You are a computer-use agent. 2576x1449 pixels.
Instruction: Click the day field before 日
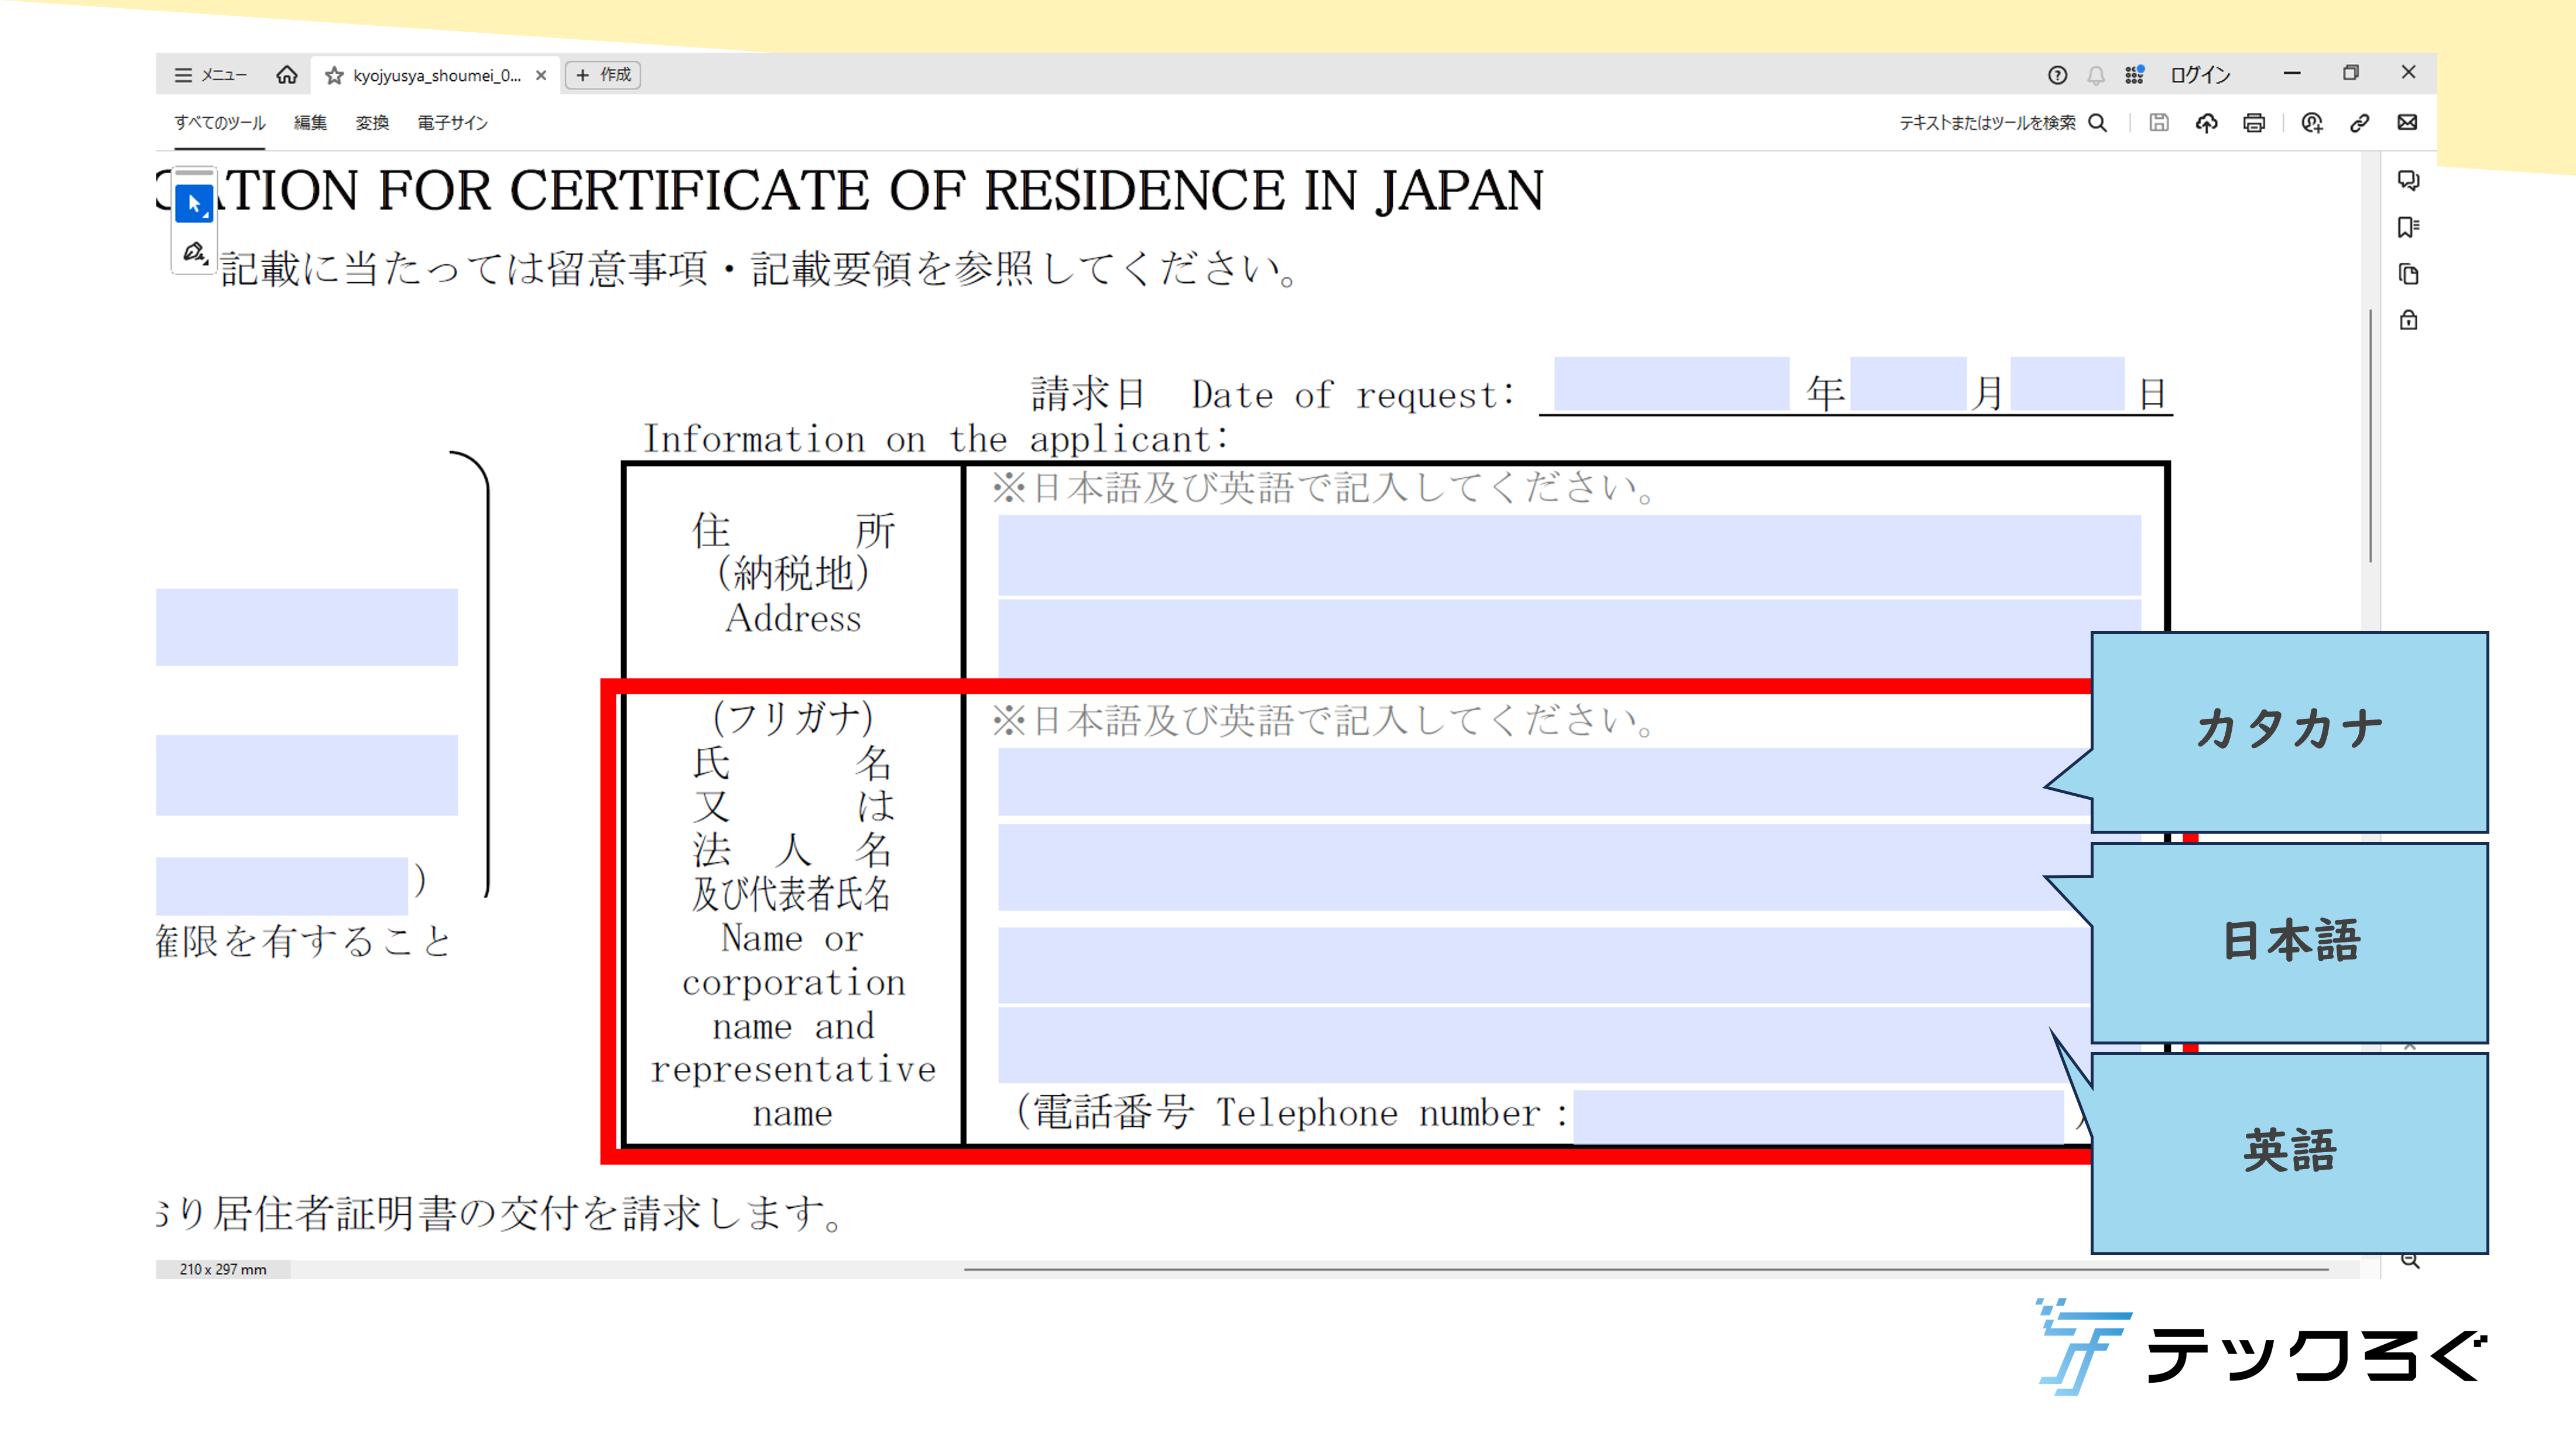tap(2067, 384)
